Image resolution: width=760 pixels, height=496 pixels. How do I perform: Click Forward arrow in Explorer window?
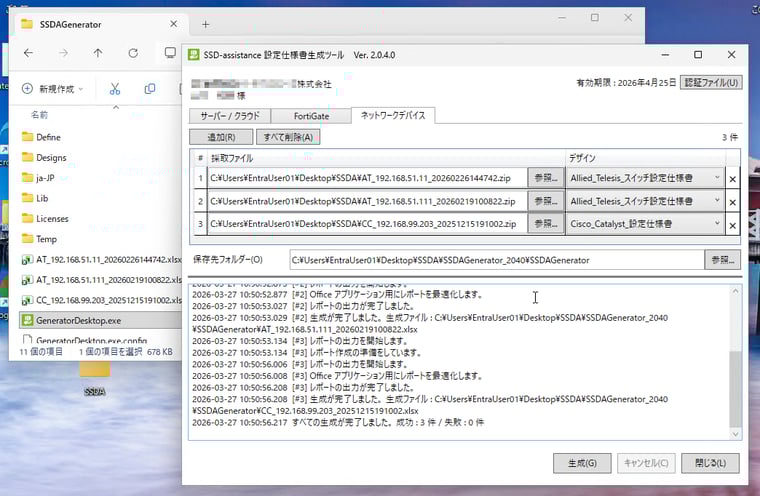63,53
